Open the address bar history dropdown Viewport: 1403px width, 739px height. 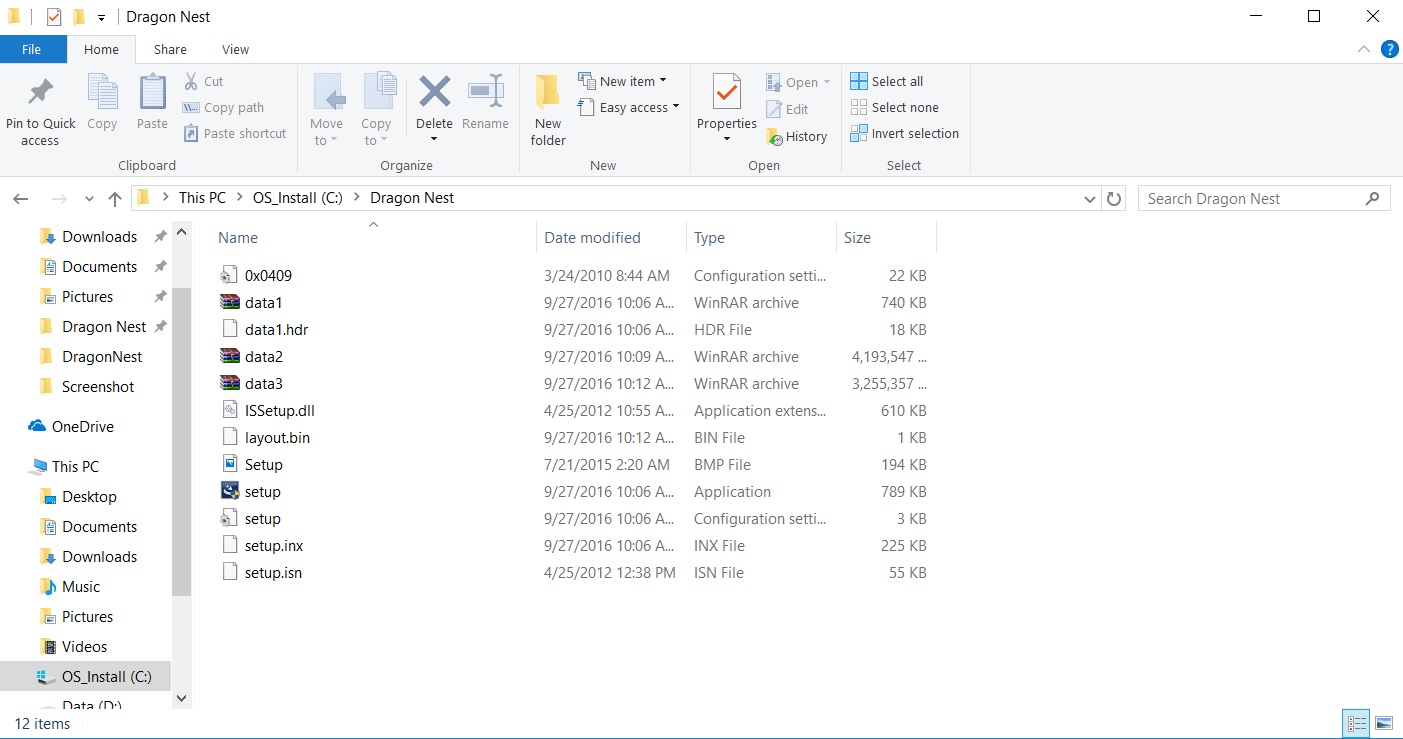[1090, 199]
